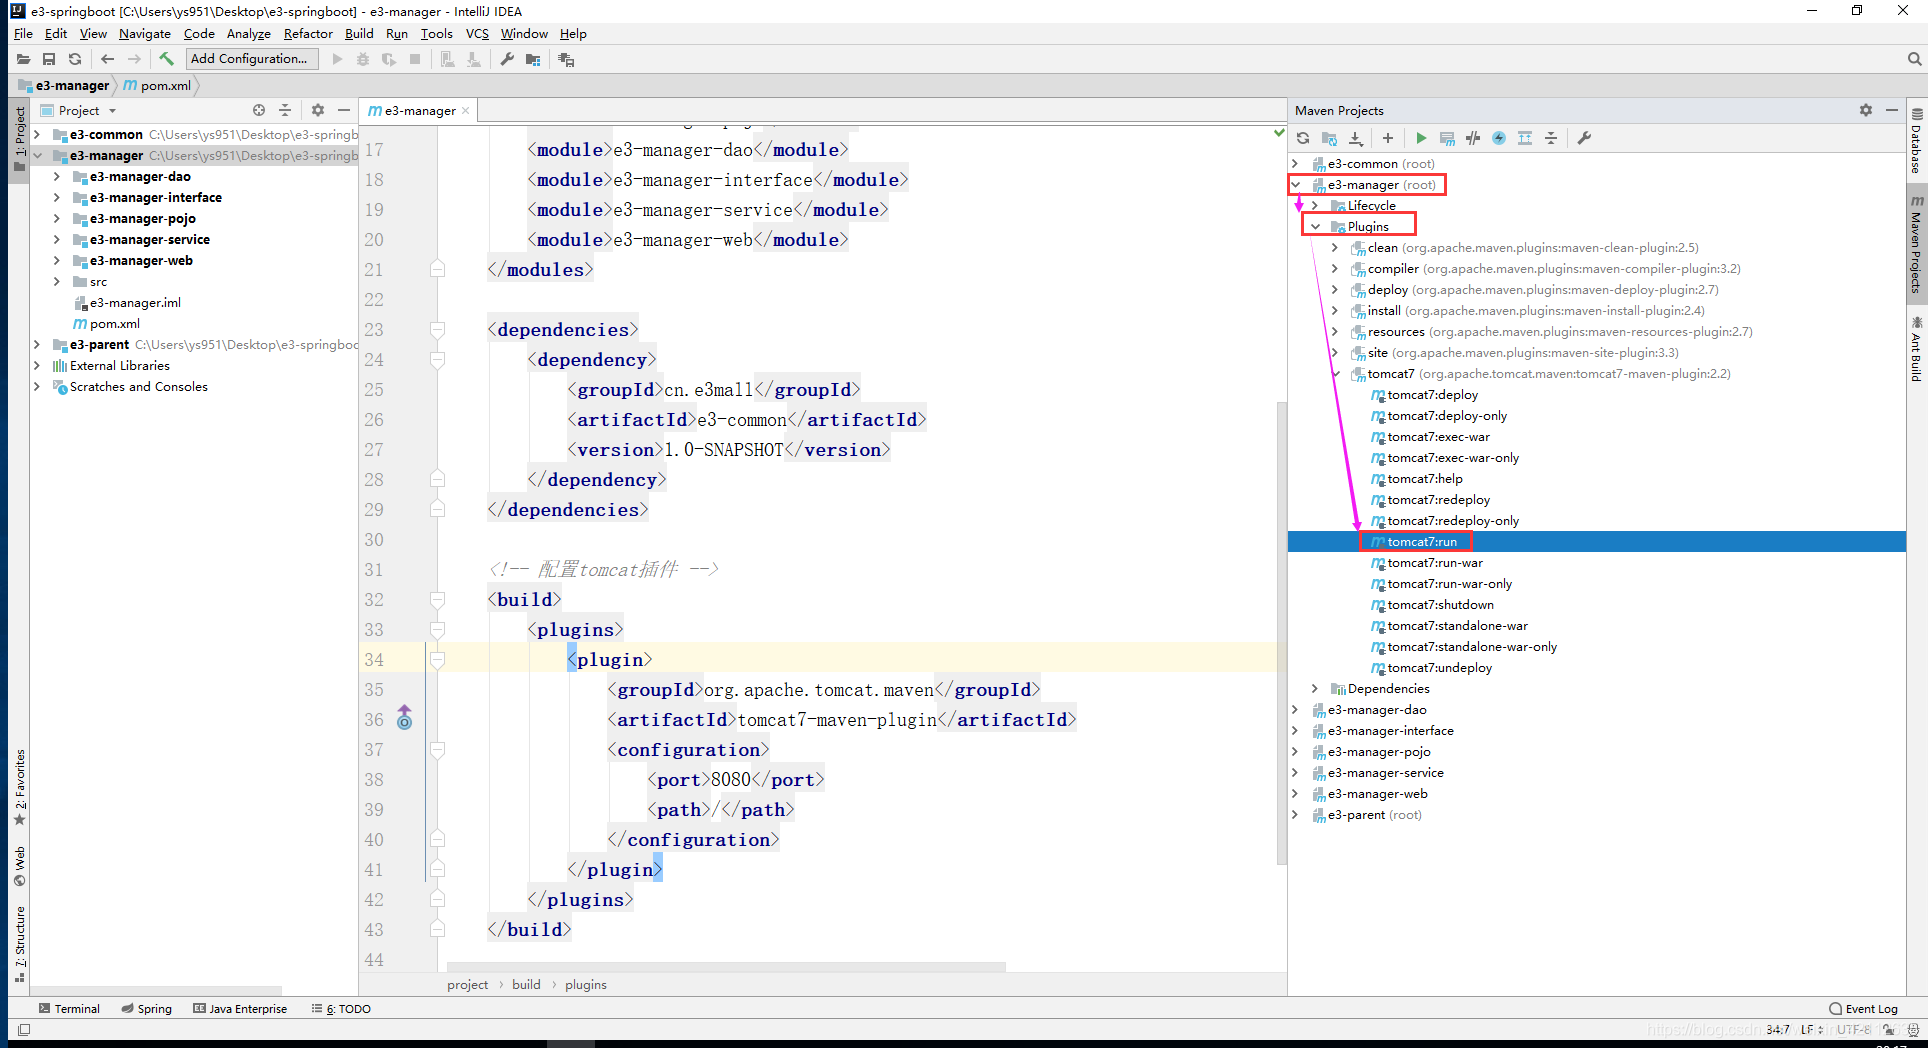1928x1048 pixels.
Task: Run the selected Maven goal with the green play icon
Action: point(1421,138)
